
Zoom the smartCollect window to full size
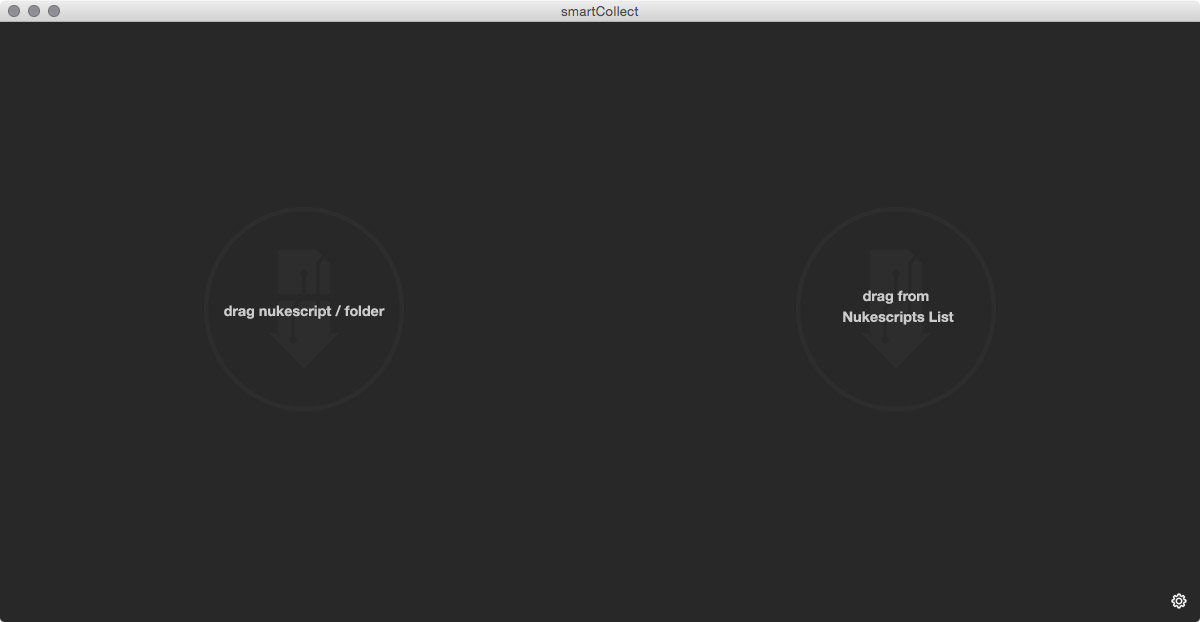pos(54,11)
